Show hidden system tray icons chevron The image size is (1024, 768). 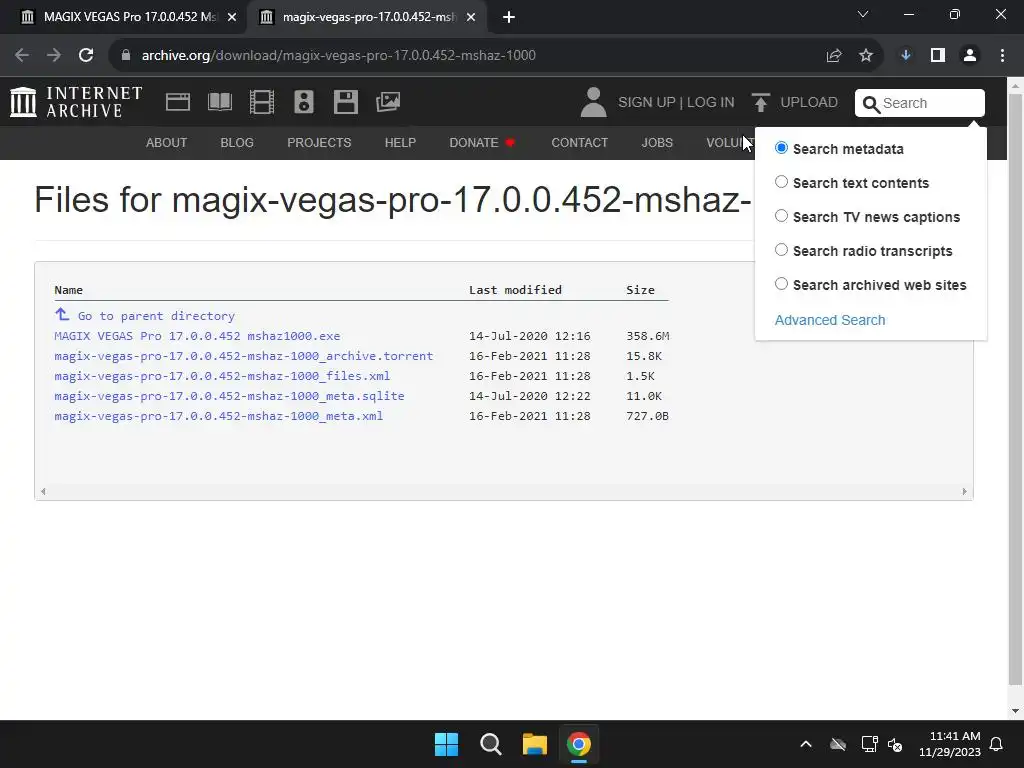(806, 744)
